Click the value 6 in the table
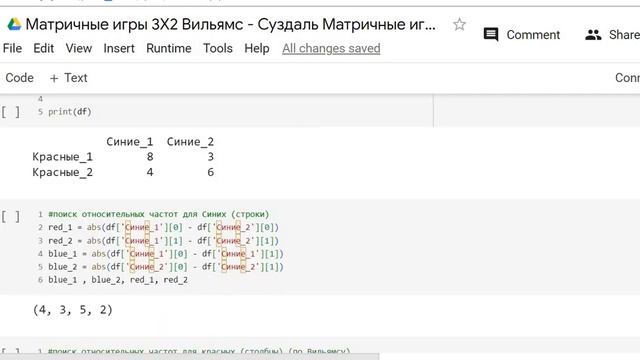The width and height of the screenshot is (640, 360). [x=210, y=172]
